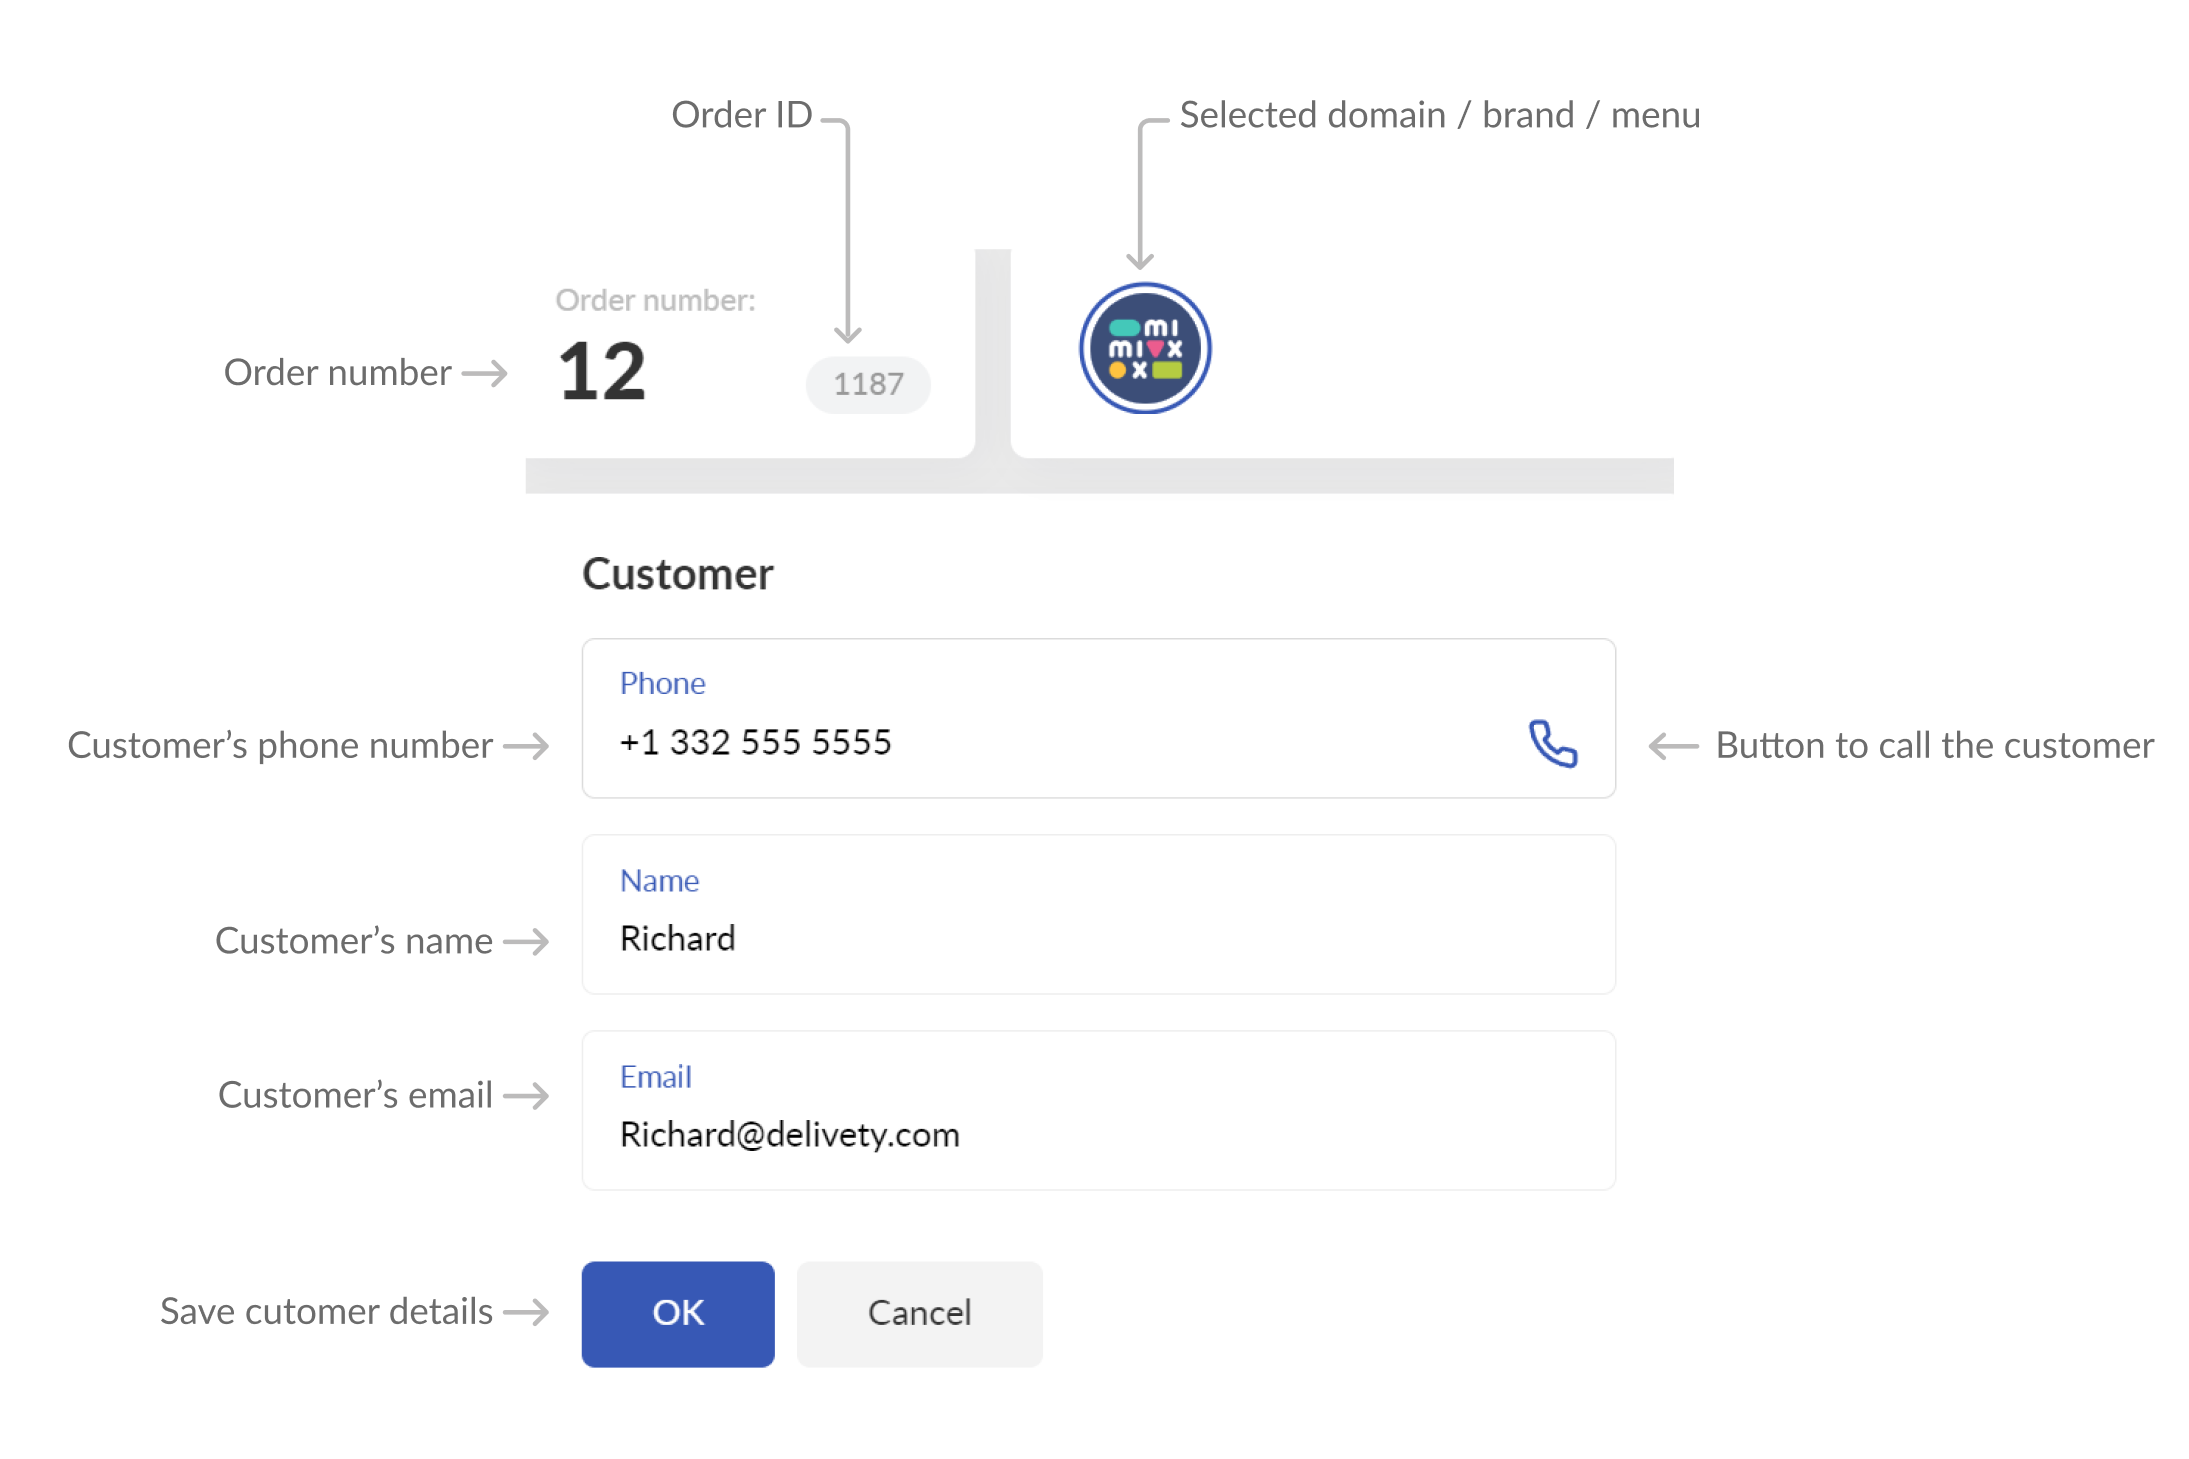Click the Email field label
Image resolution: width=2189 pixels, height=1459 pixels.
point(655,1076)
